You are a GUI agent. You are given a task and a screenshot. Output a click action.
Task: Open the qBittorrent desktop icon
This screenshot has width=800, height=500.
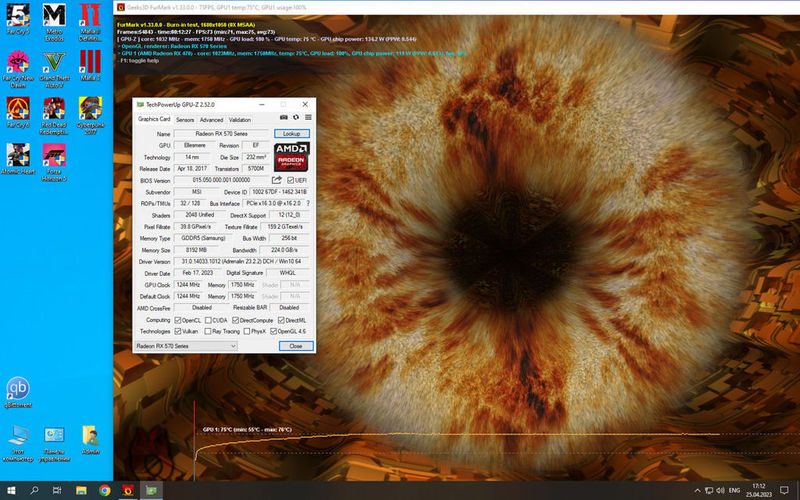[18, 392]
